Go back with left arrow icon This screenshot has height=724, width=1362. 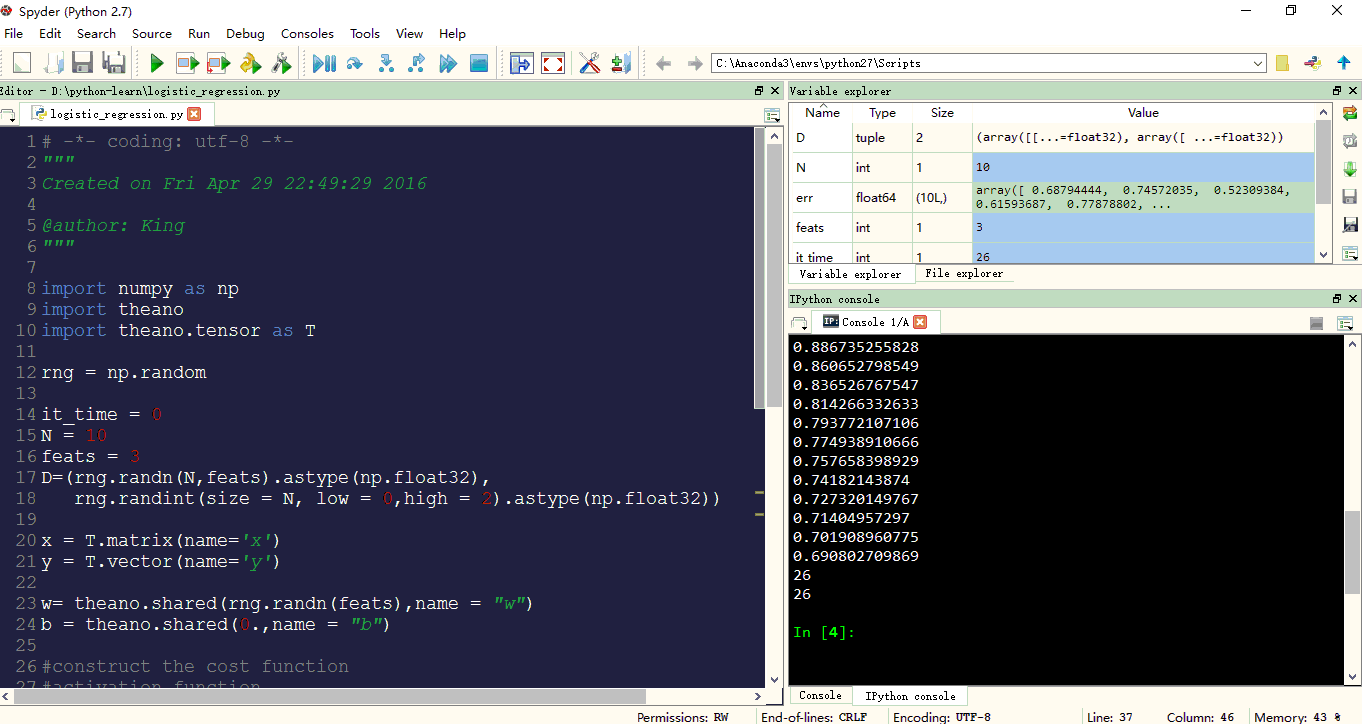663,64
